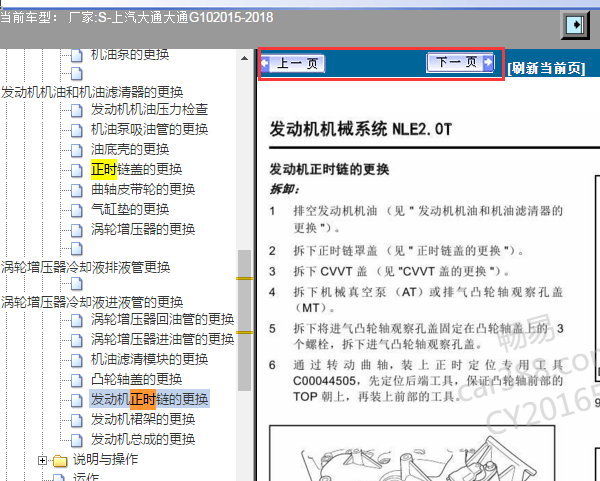This screenshot has width=600, height=481.
Task: Click page icon beside 机油泵吸油管的更换
Action: pyautogui.click(x=77, y=130)
